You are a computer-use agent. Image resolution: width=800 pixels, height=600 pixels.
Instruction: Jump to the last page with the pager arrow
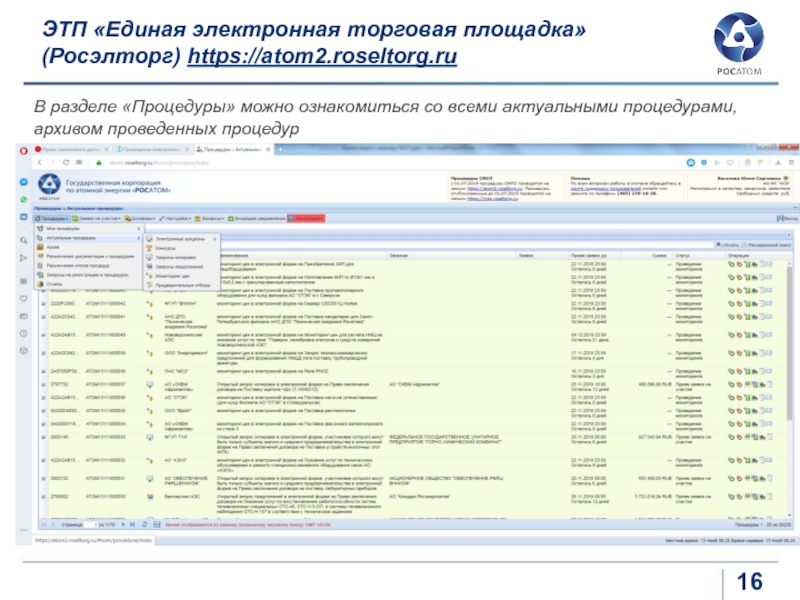click(x=133, y=524)
